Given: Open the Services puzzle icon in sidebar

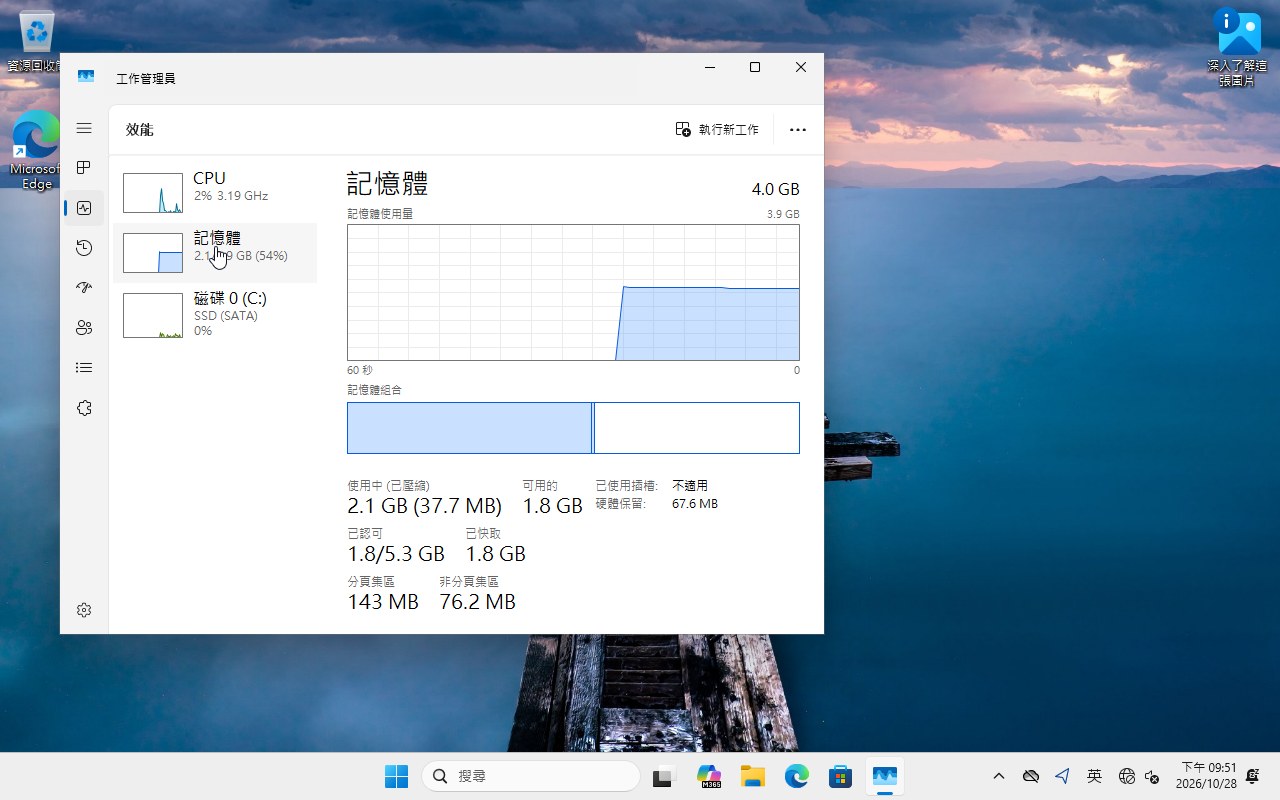Looking at the screenshot, I should click(x=84, y=408).
